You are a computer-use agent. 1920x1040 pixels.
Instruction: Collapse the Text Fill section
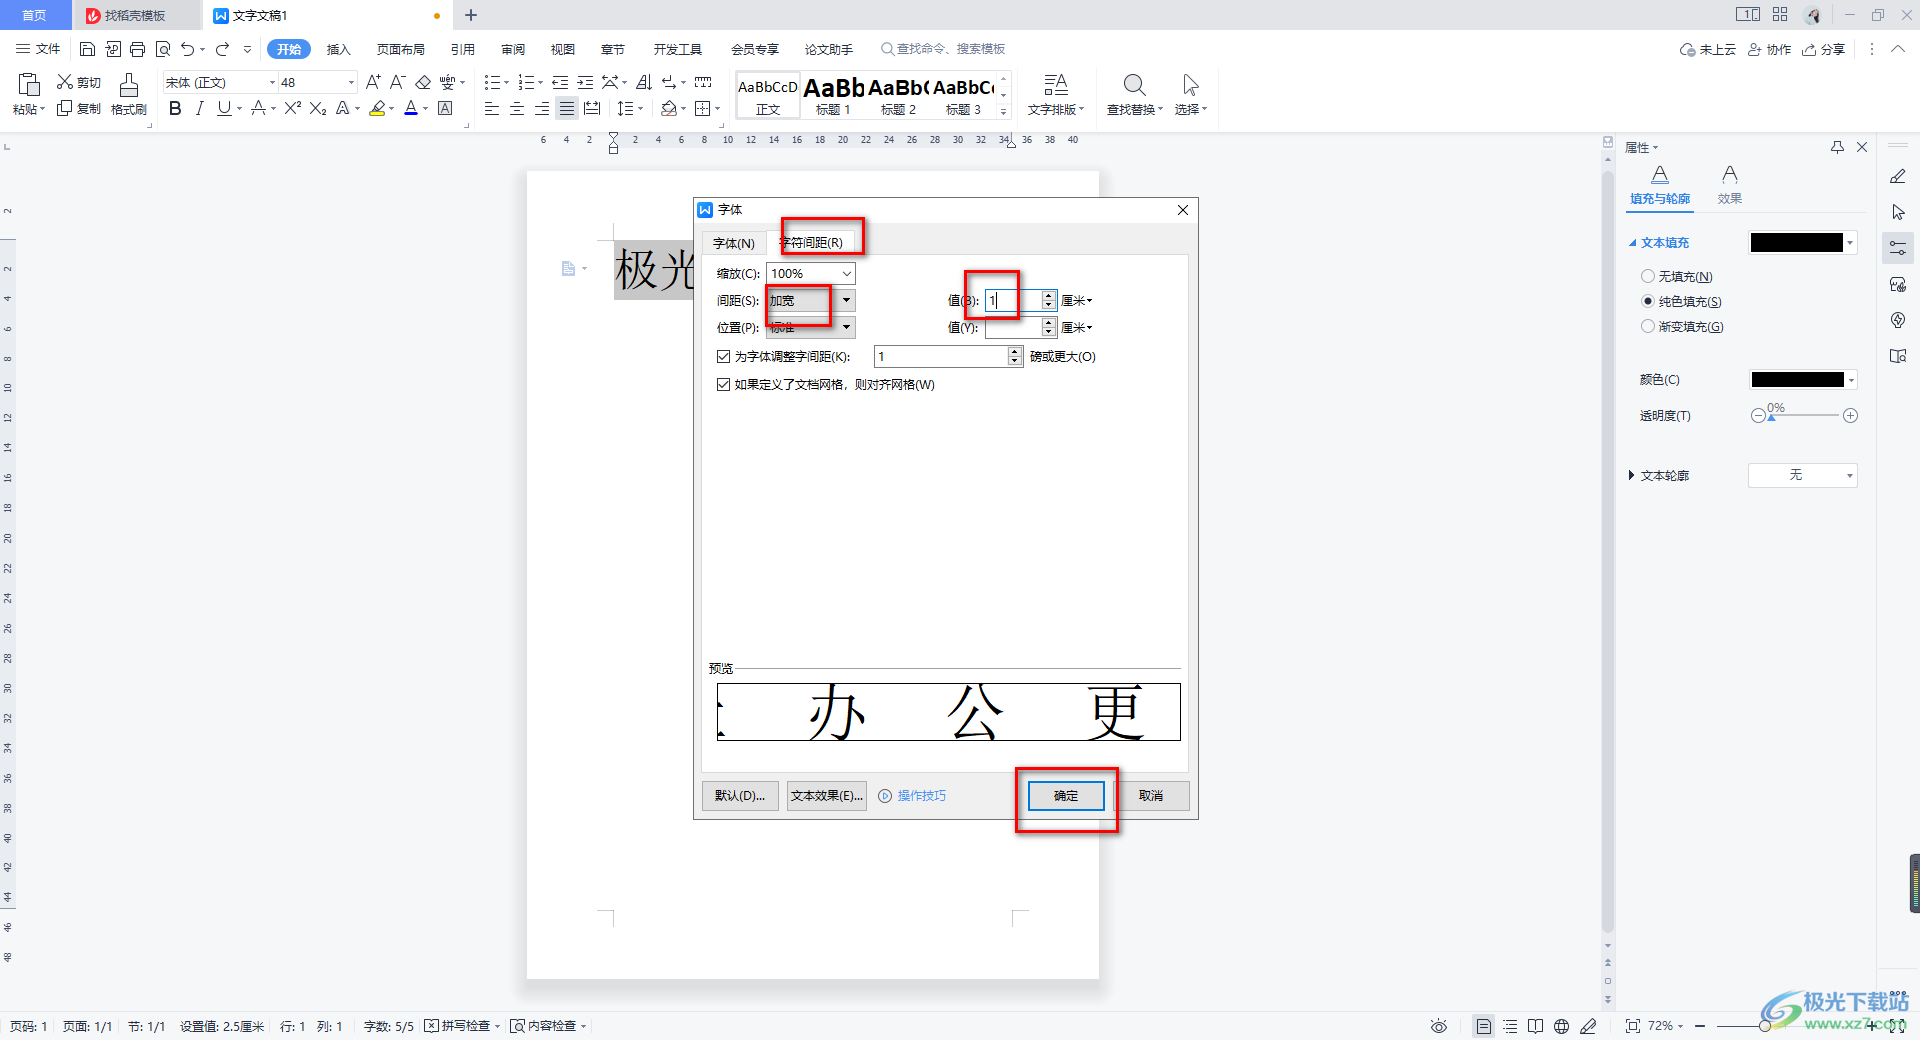tap(1632, 243)
